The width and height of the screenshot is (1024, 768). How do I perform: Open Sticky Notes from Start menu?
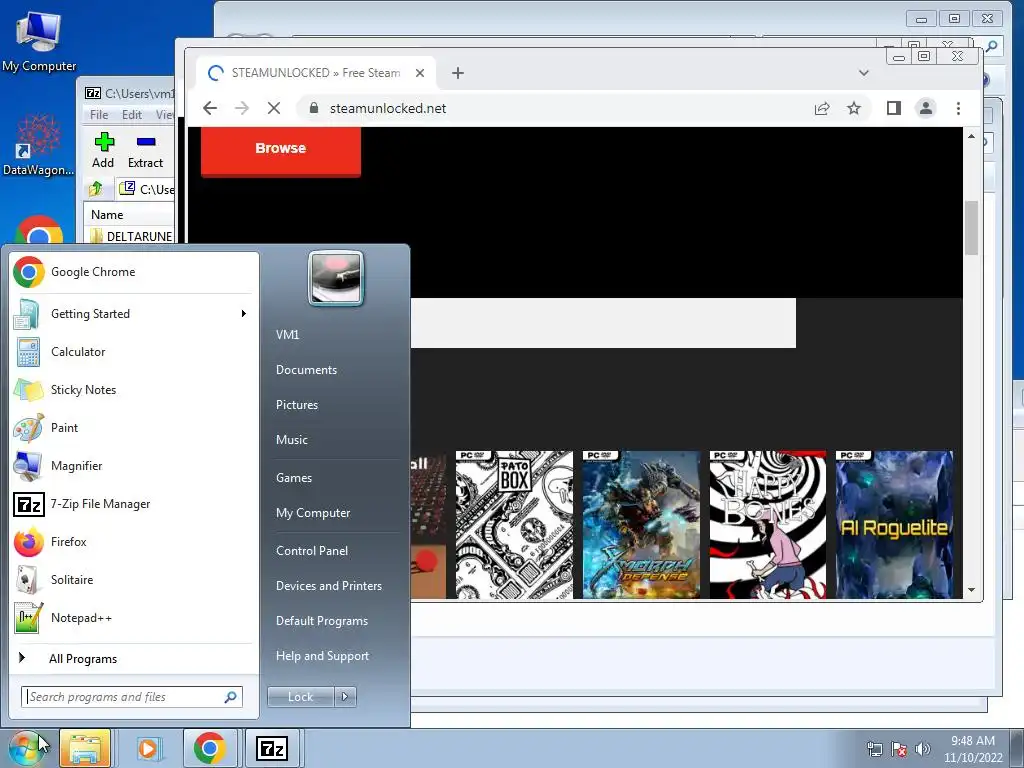134,390
